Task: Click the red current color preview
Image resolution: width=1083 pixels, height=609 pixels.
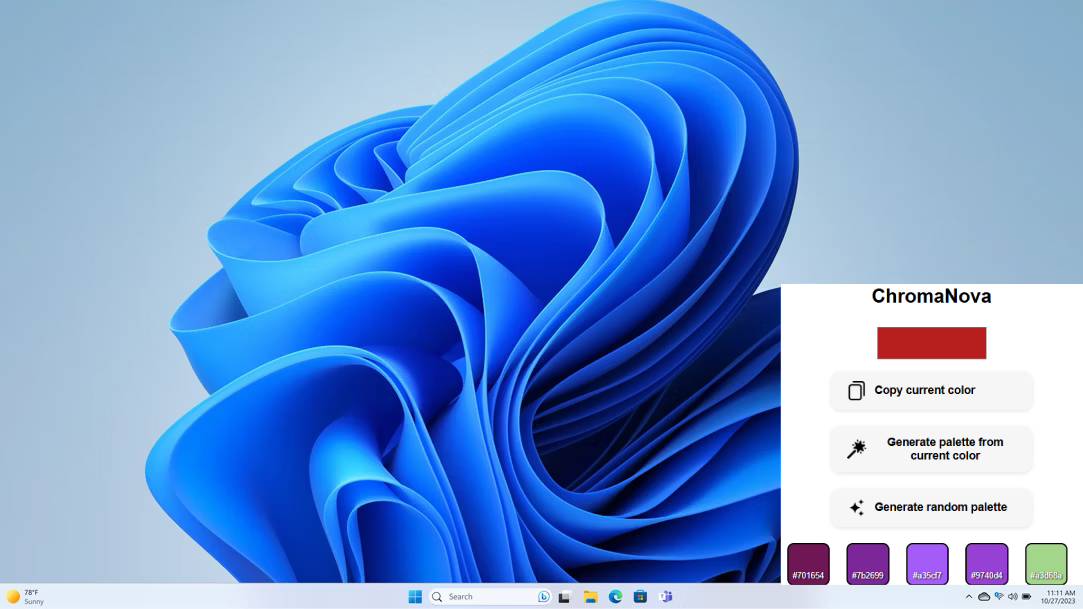Action: coord(932,343)
